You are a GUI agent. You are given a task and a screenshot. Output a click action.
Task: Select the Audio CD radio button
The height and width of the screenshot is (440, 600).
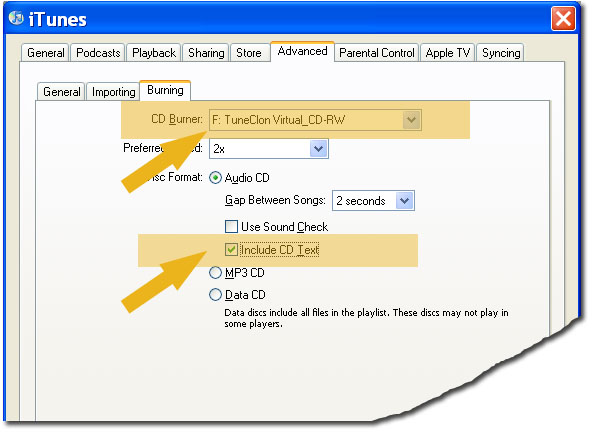click(x=215, y=178)
